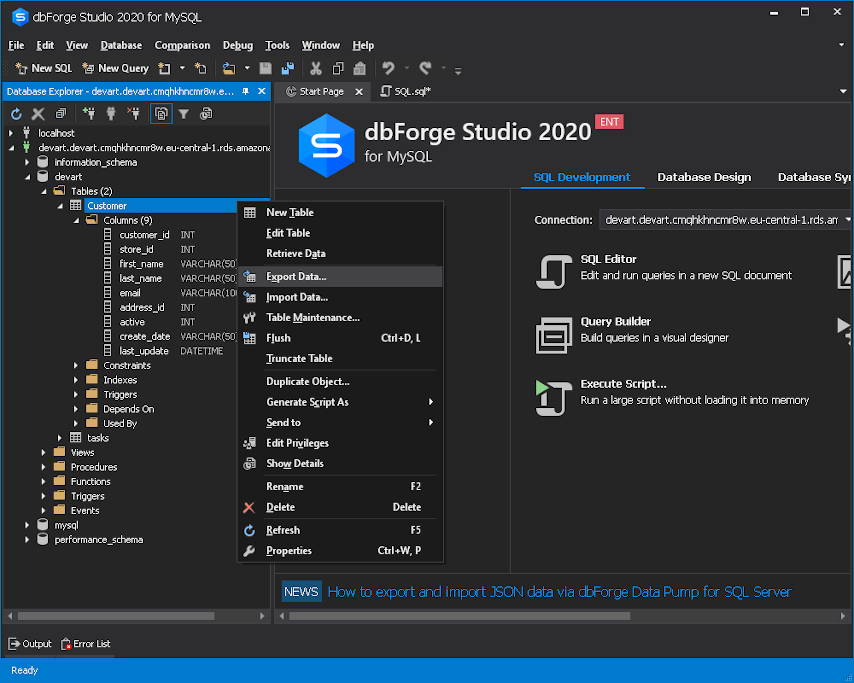Click the Collapse All icon in Database Explorer
854x683 pixels.
coord(60,114)
